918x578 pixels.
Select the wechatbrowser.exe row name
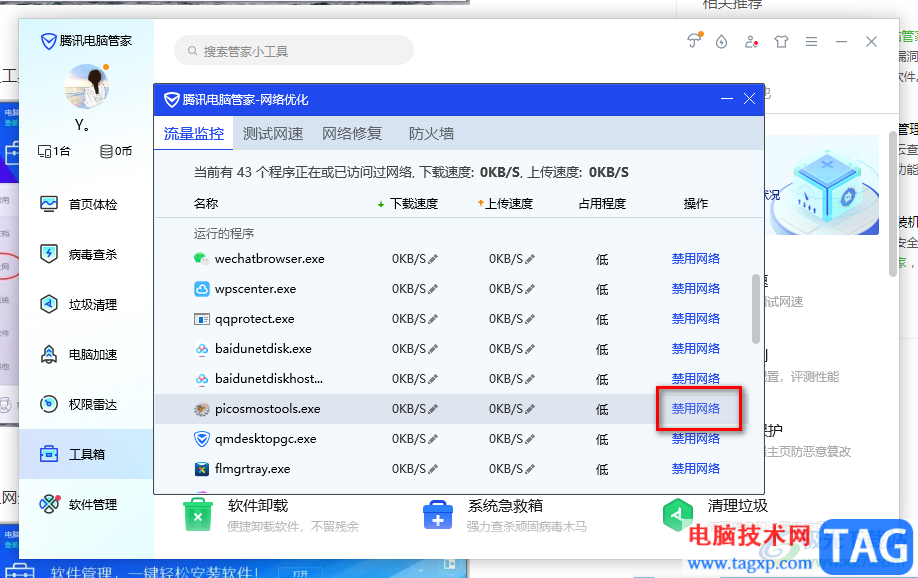coord(269,259)
